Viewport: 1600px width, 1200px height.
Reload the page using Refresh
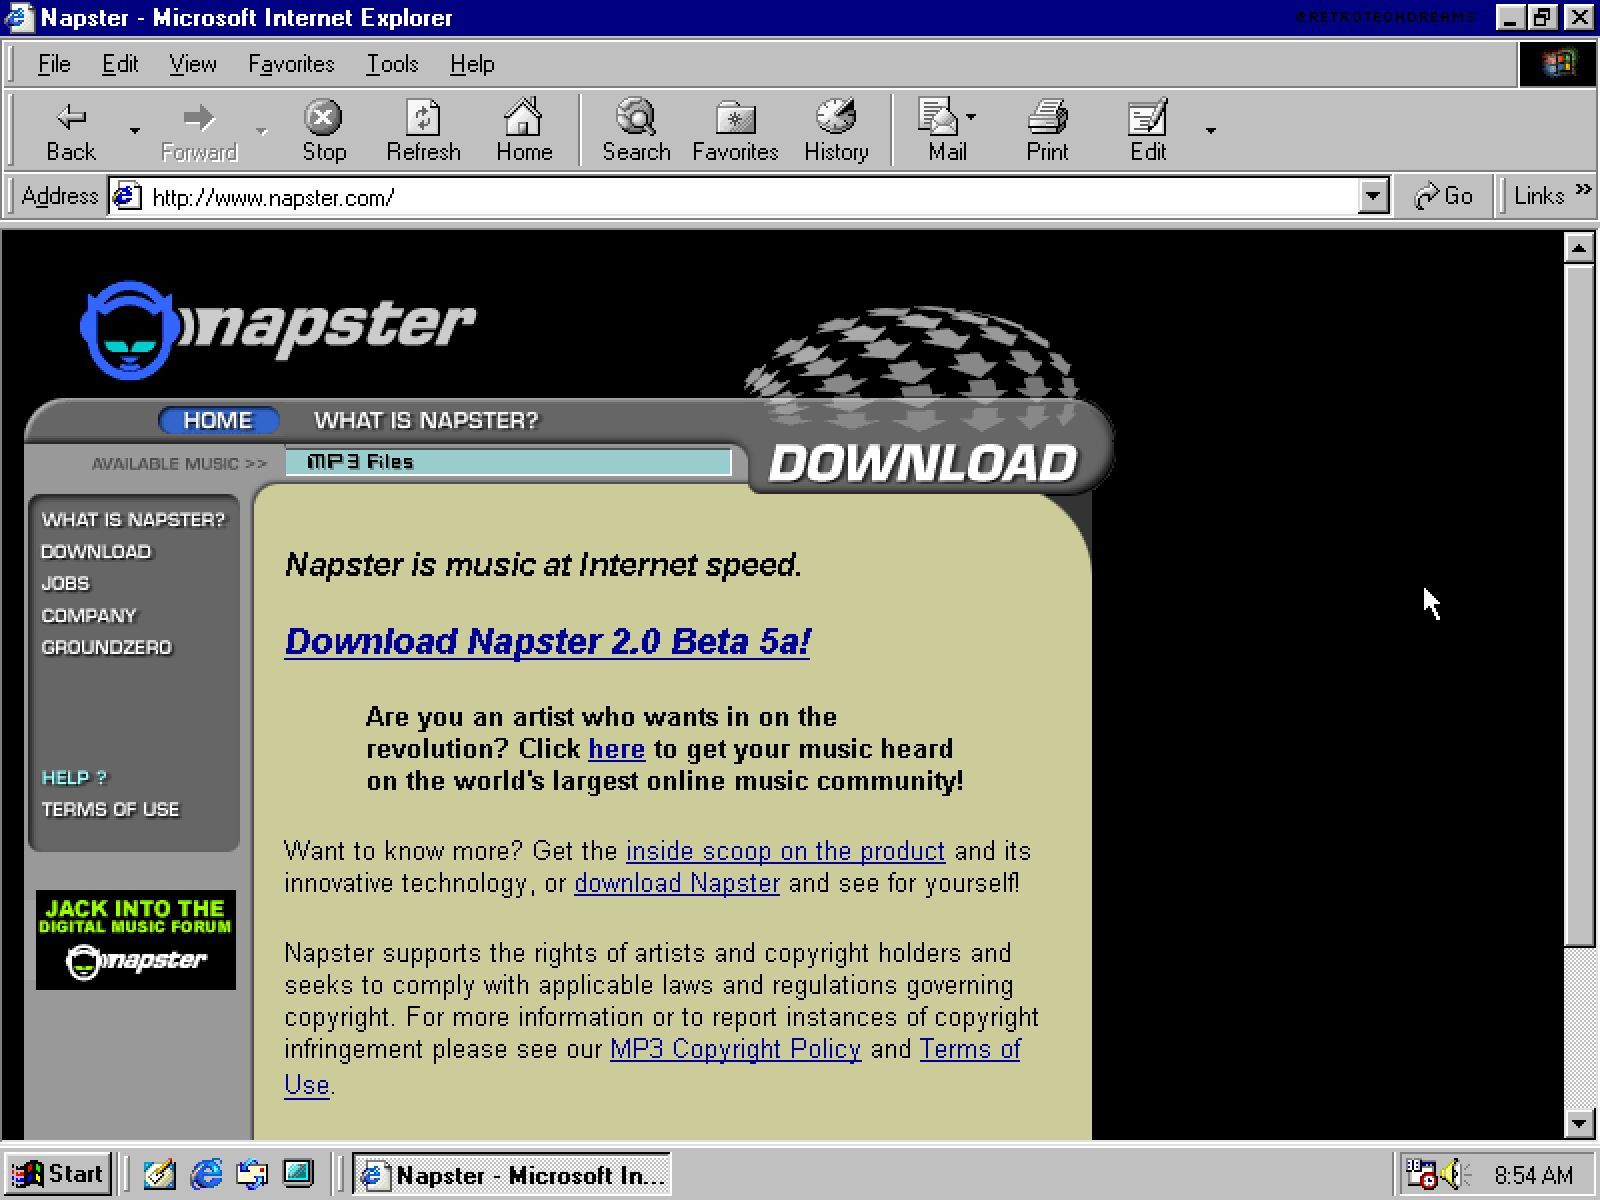[x=423, y=131]
